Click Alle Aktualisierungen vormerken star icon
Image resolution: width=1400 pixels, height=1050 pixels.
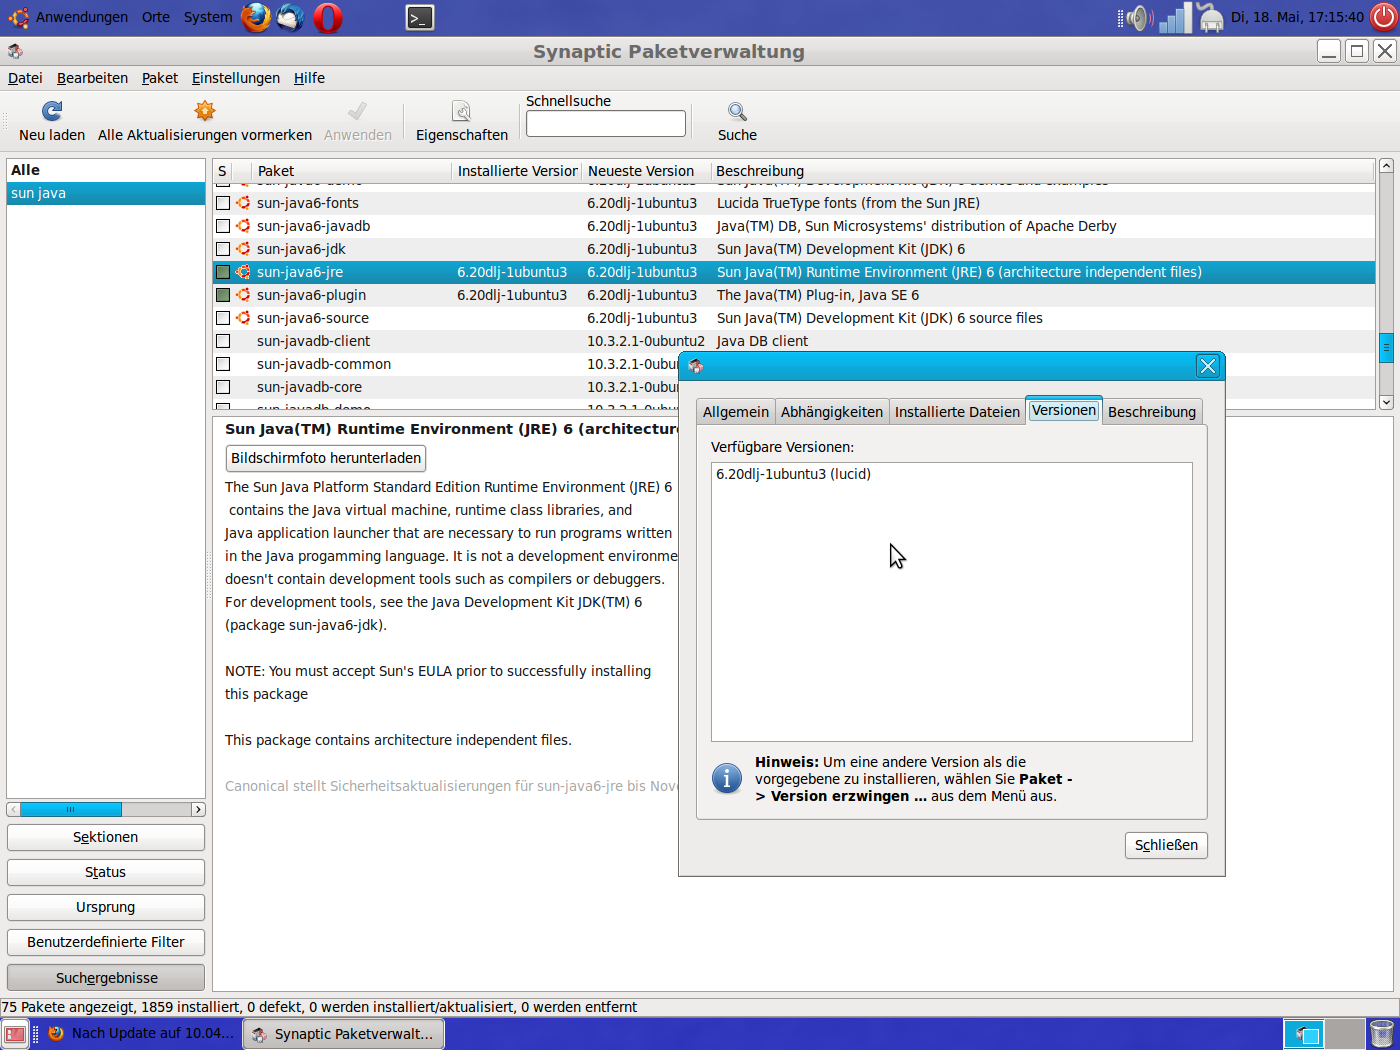click(x=205, y=111)
